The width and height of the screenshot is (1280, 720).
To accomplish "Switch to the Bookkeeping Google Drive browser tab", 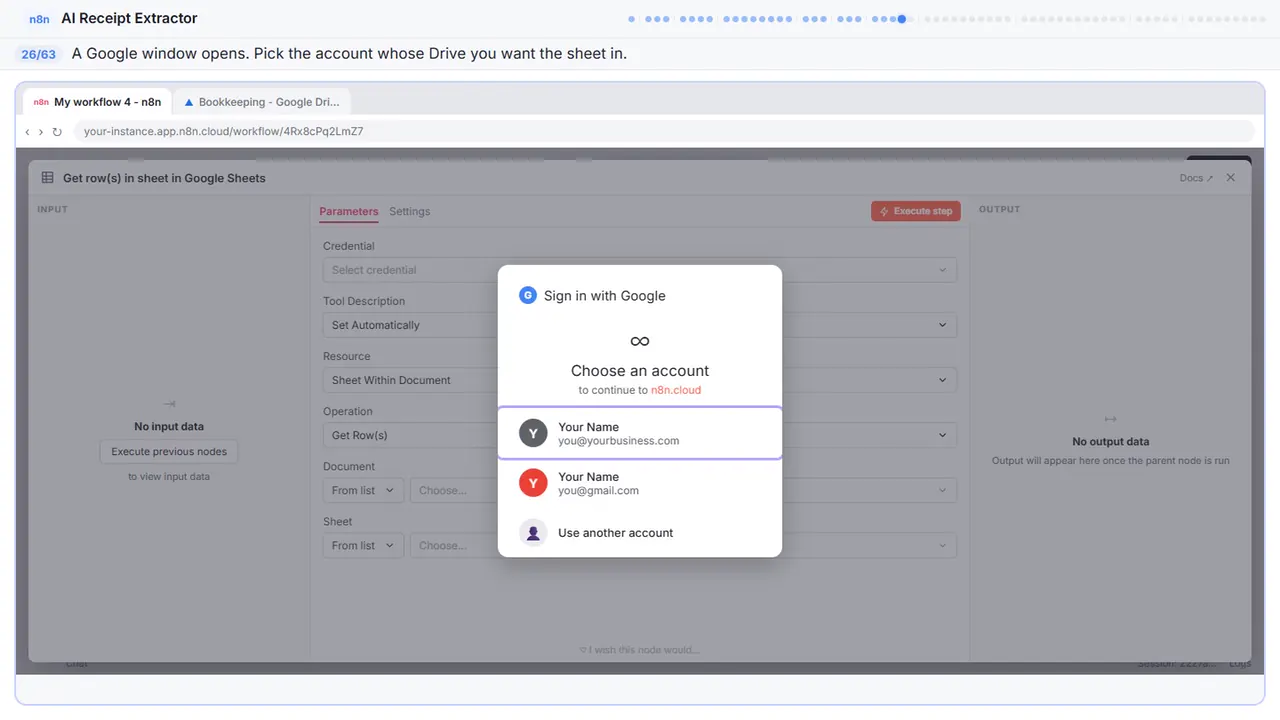I will (x=262, y=102).
